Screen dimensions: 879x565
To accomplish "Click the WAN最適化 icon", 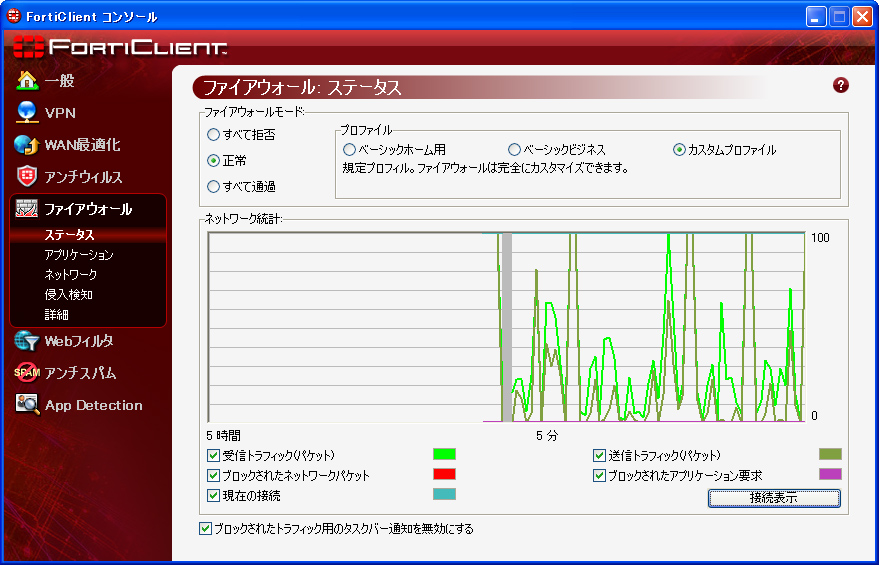I will pyautogui.click(x=26, y=145).
